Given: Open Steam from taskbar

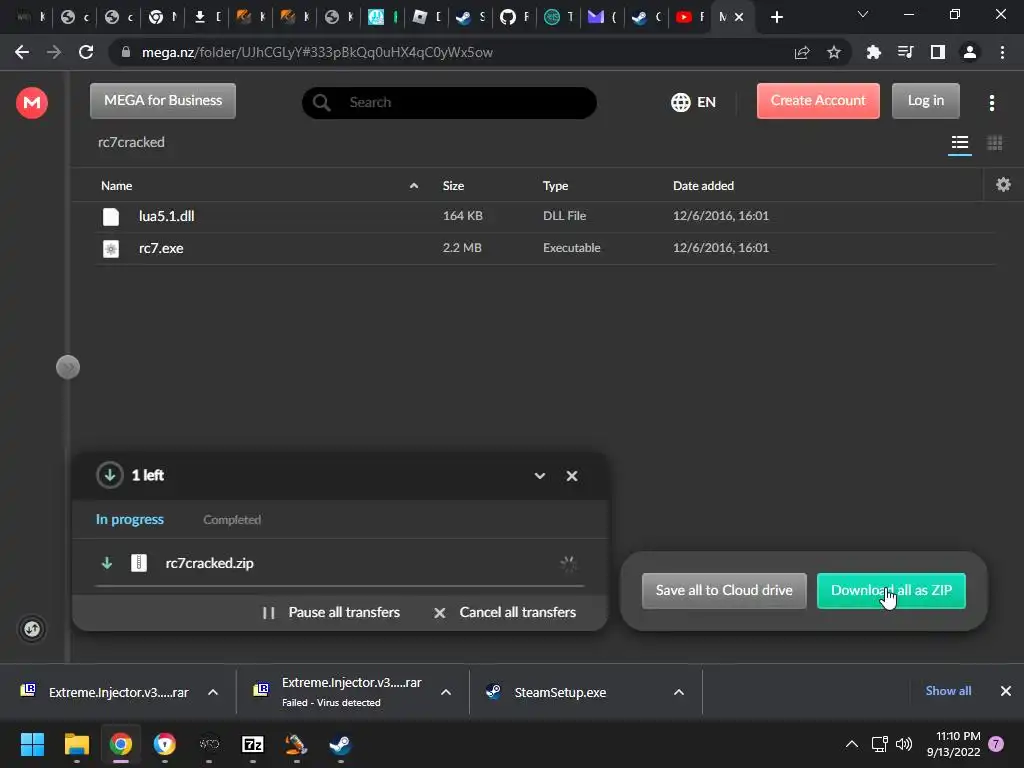Looking at the screenshot, I should (x=340, y=744).
